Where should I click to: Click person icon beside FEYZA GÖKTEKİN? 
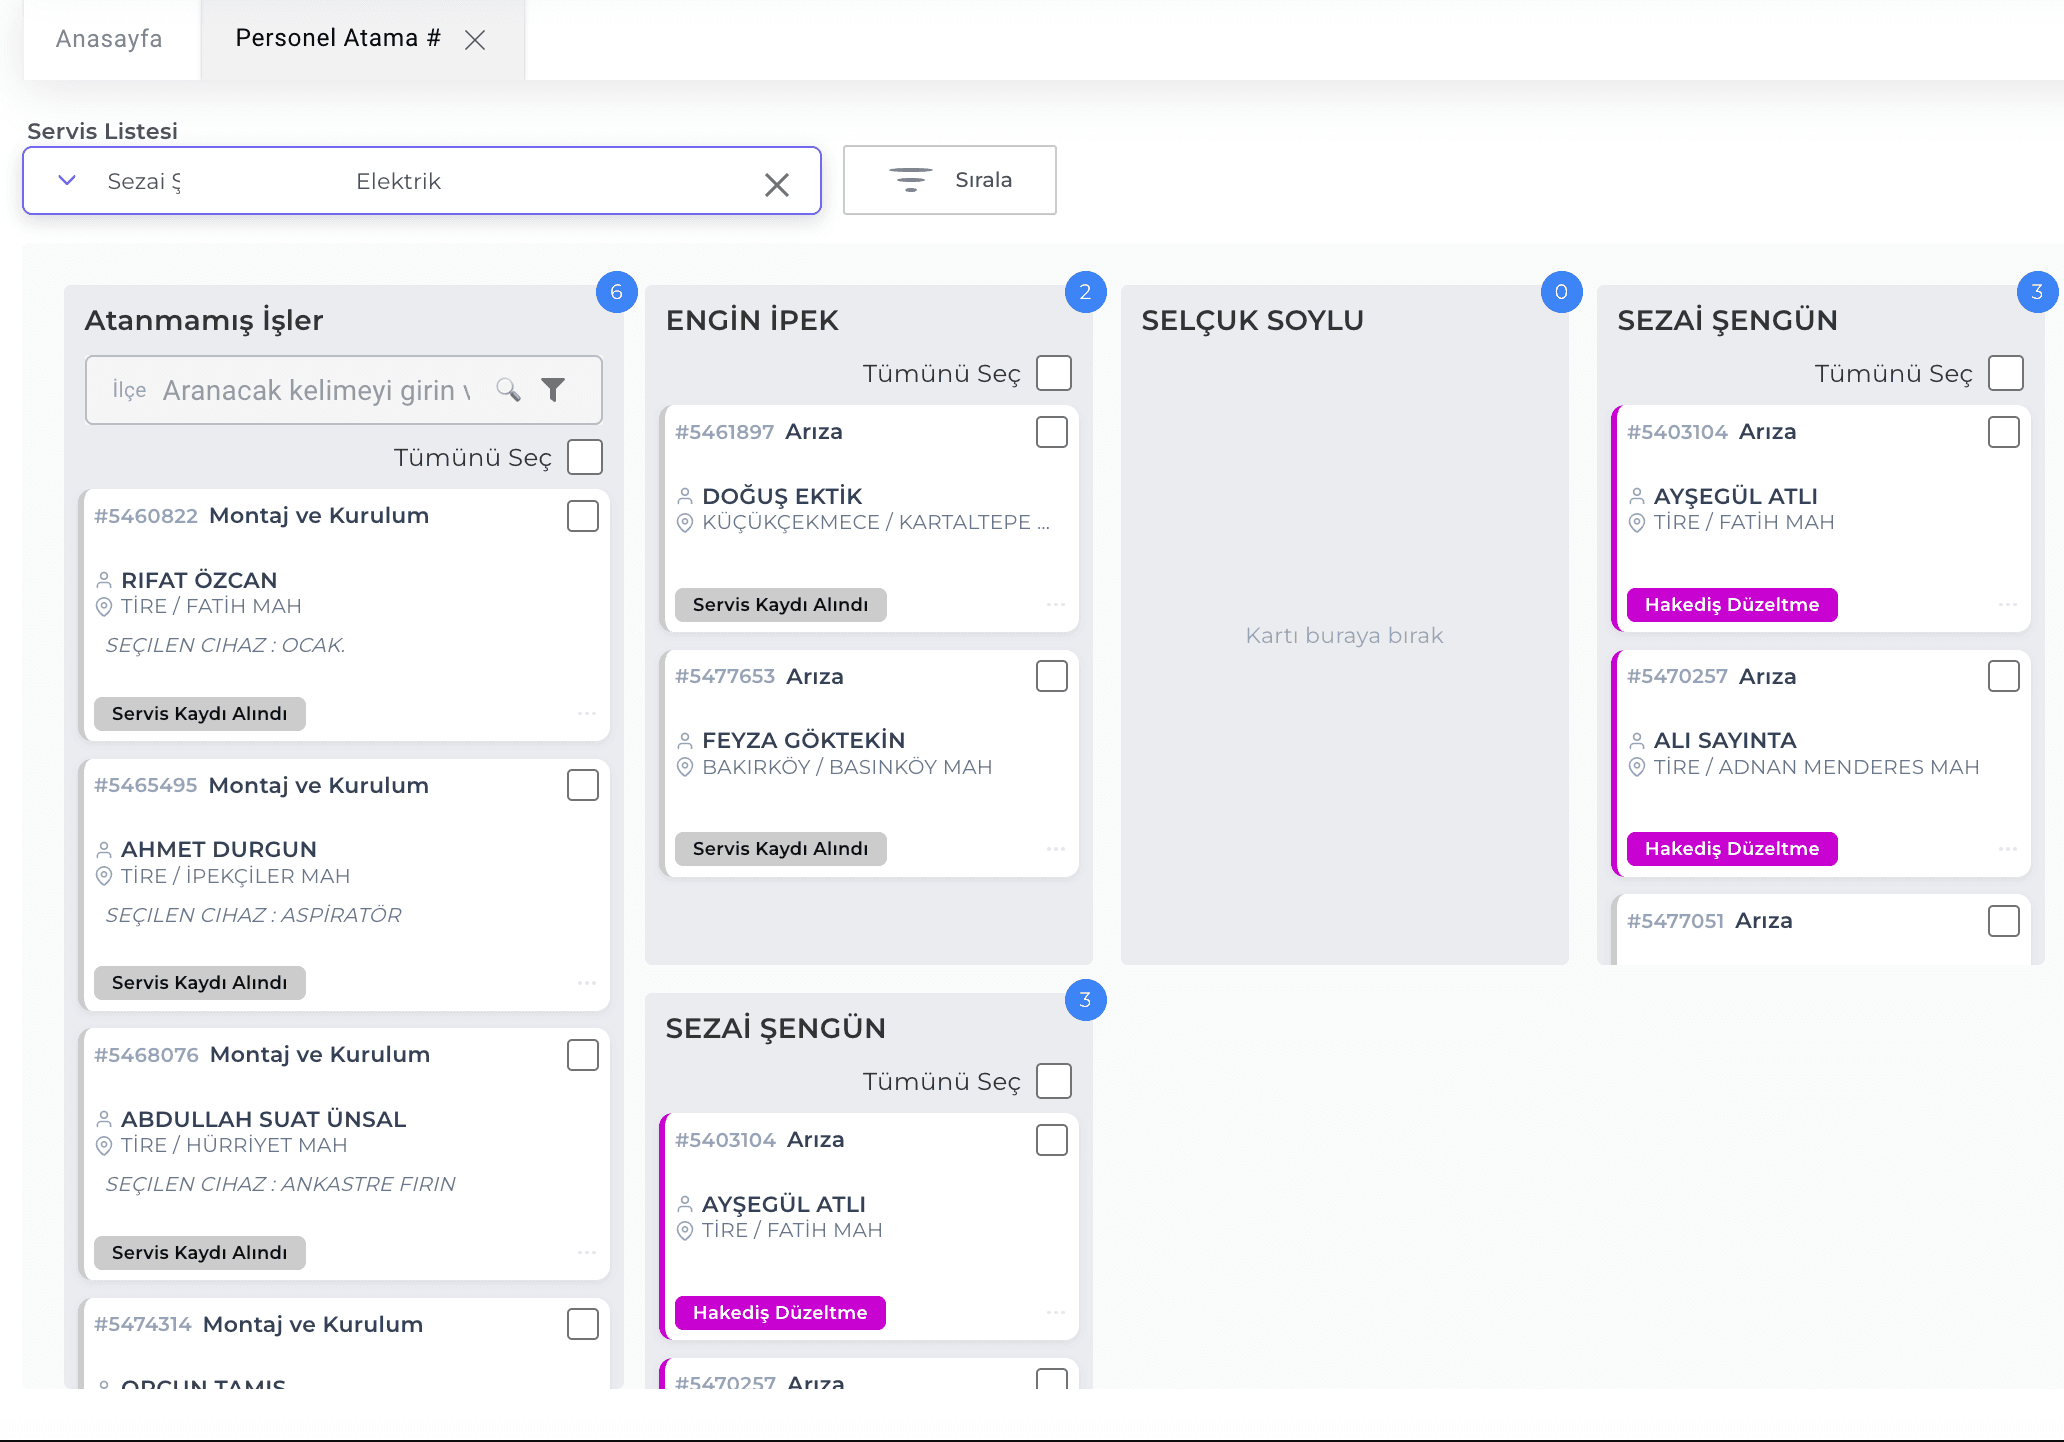(685, 741)
